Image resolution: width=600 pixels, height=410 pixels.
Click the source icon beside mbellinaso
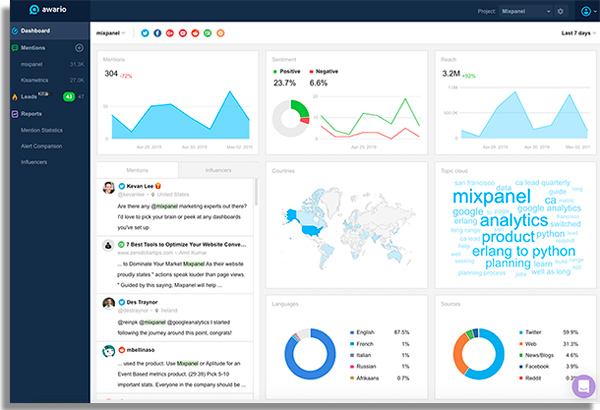click(122, 350)
